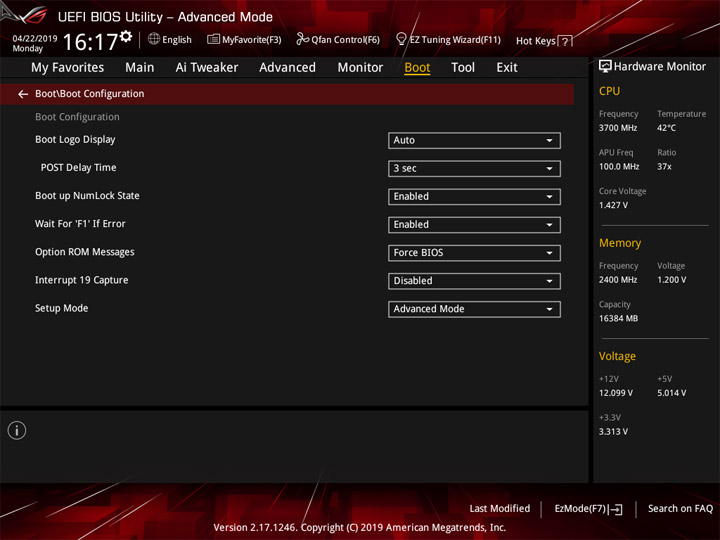Click the EzMode exit arrow icon
This screenshot has height=540, width=720.
point(616,509)
